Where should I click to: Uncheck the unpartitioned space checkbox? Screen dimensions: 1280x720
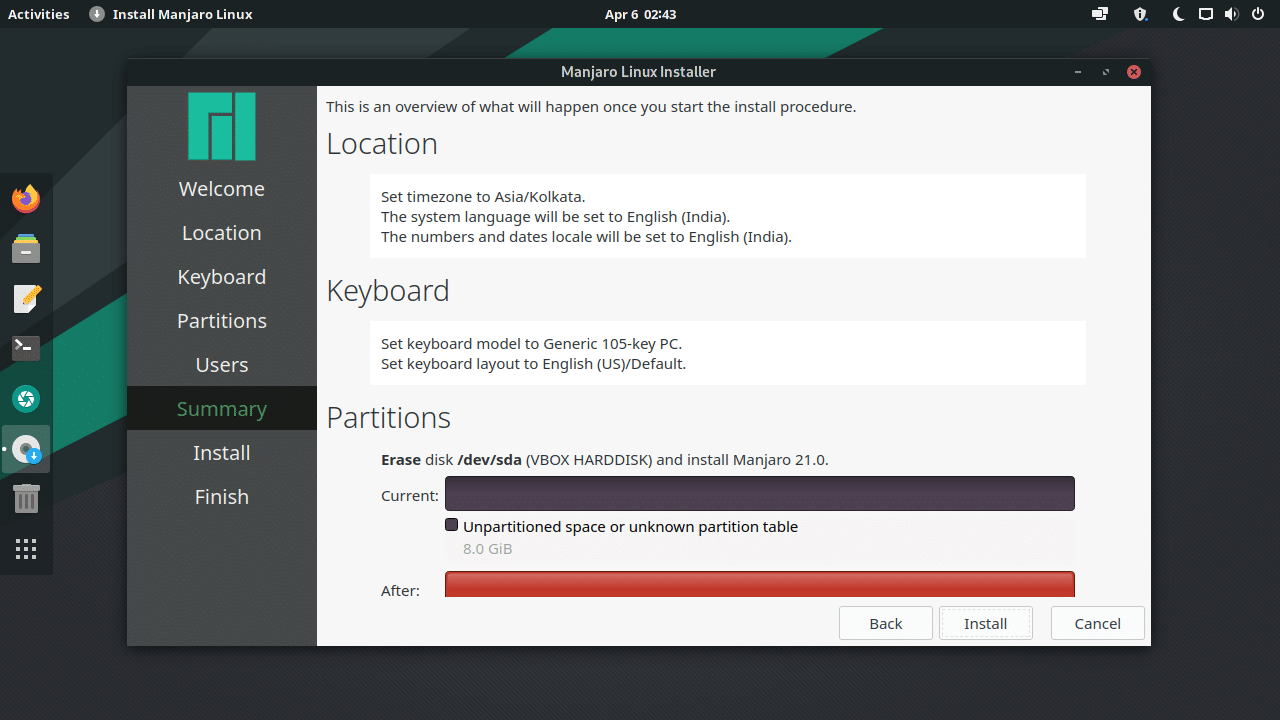pyautogui.click(x=451, y=524)
